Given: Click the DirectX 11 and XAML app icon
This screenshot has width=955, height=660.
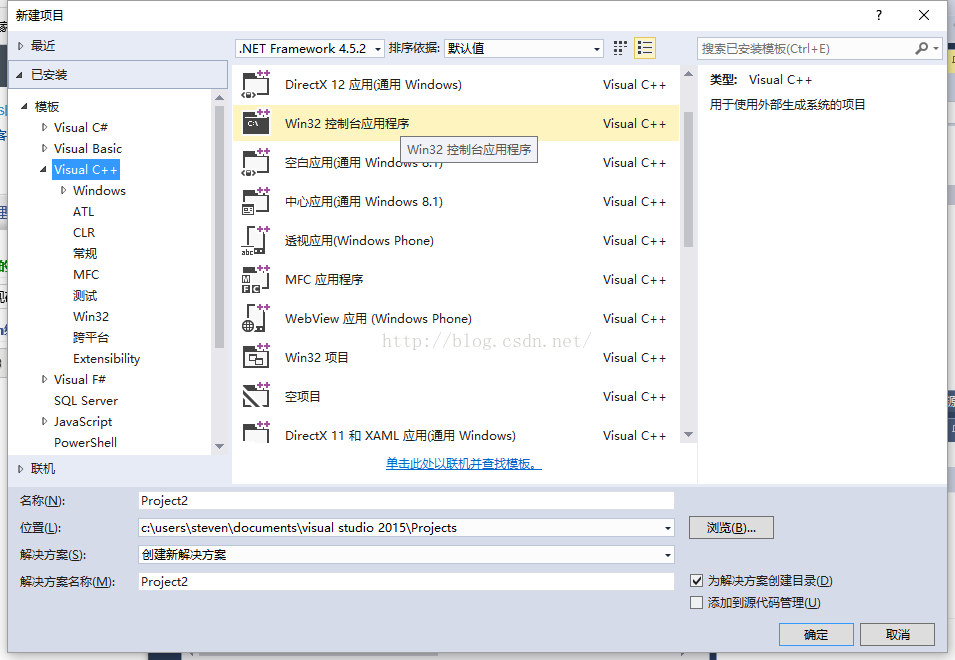Looking at the screenshot, I should click(x=256, y=432).
